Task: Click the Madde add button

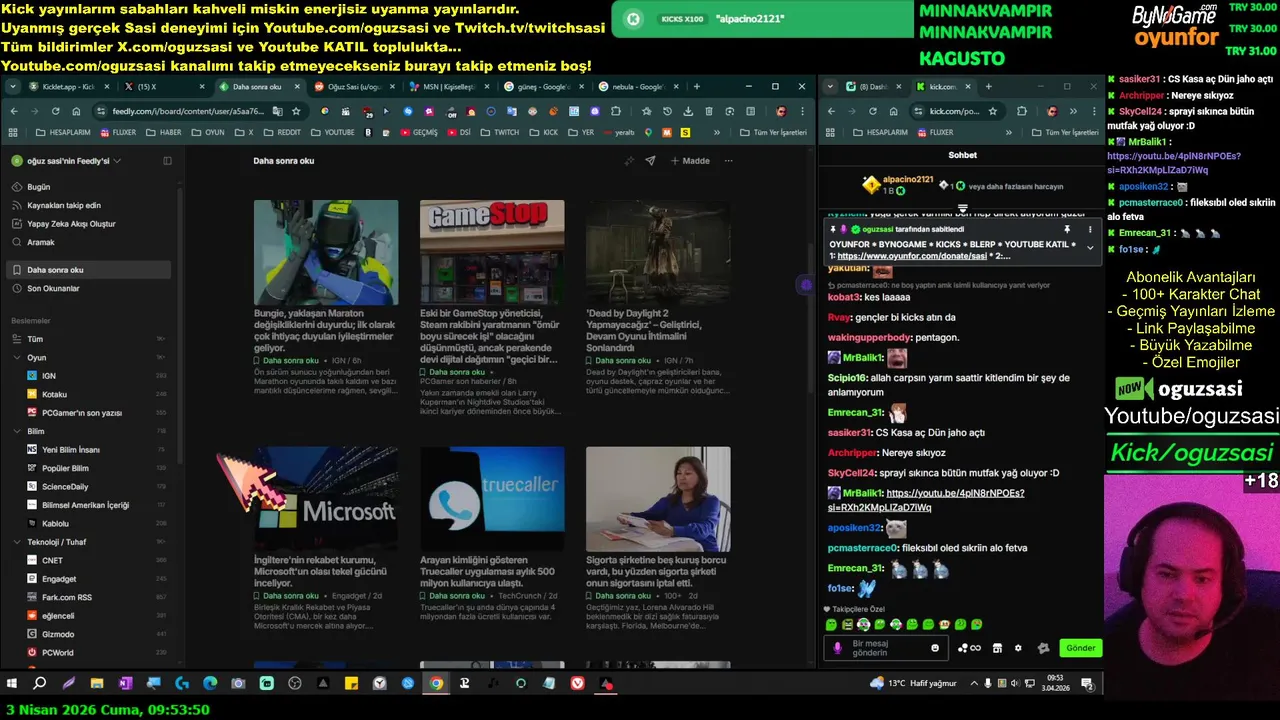Action: click(690, 160)
